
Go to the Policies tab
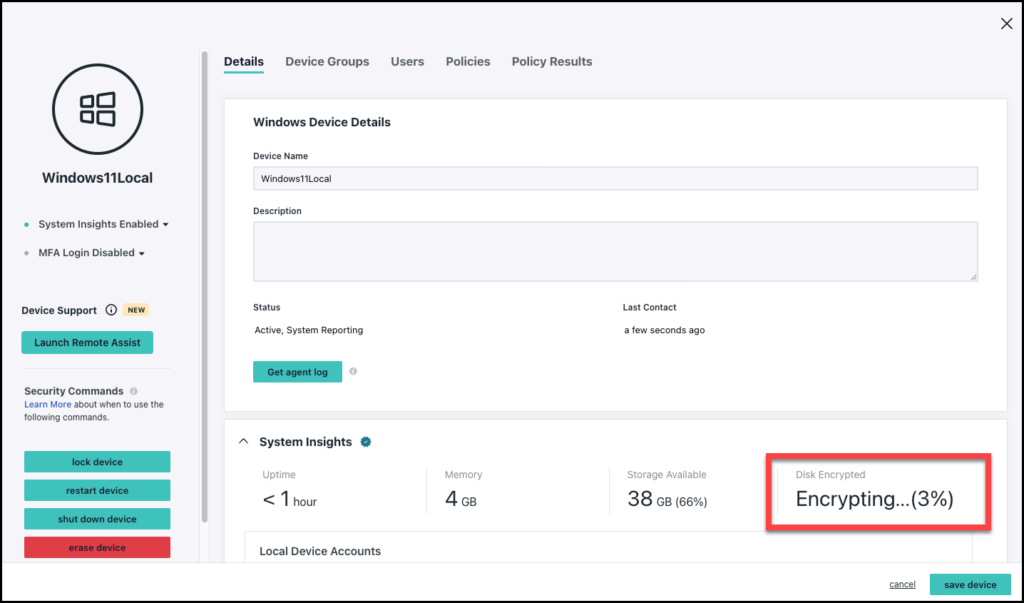(x=468, y=62)
